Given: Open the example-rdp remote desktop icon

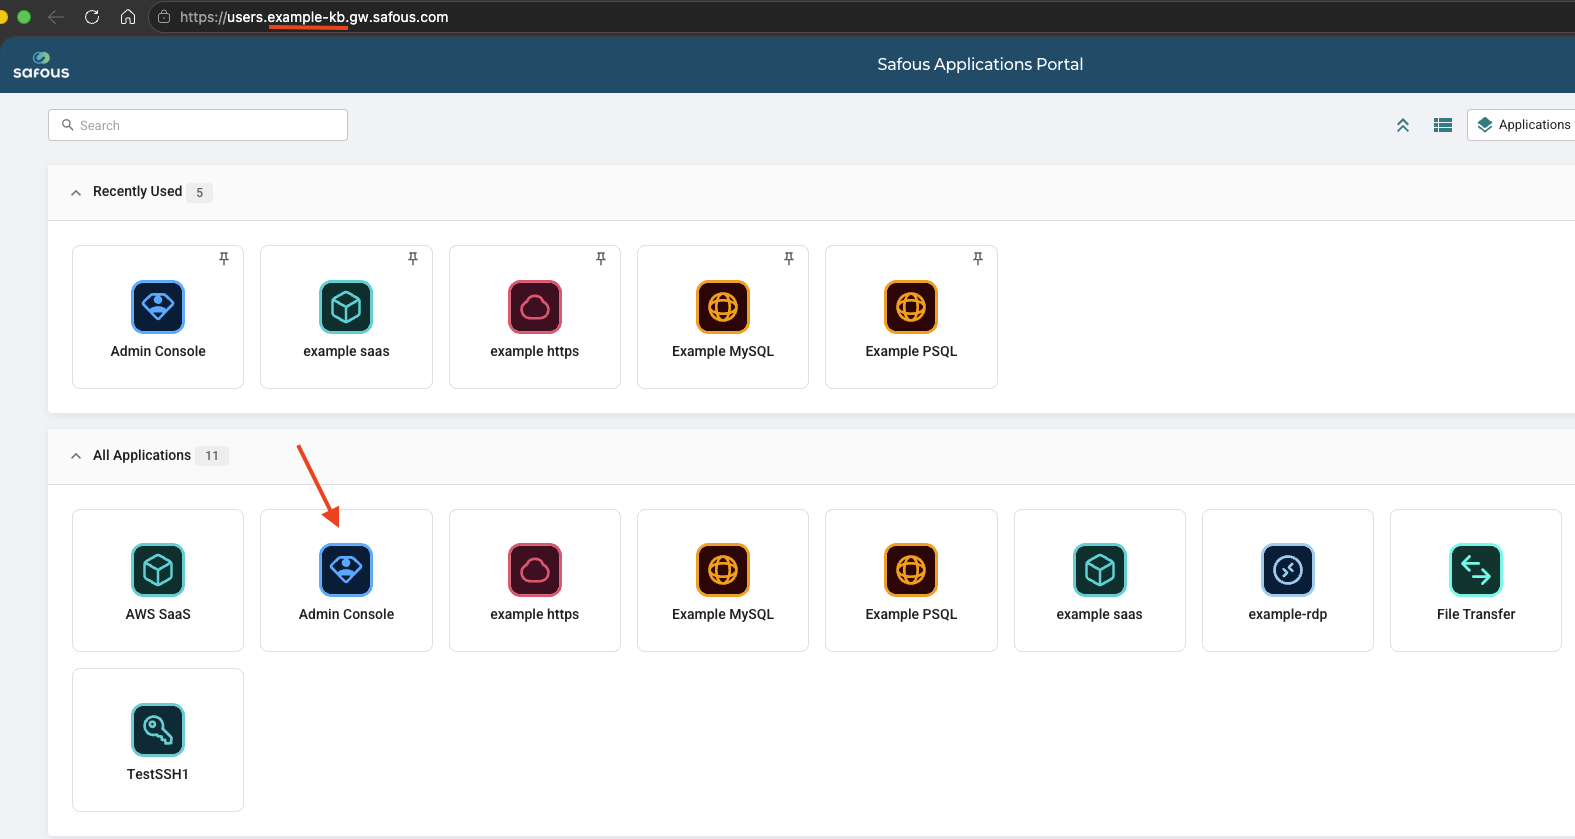Looking at the screenshot, I should point(1288,570).
